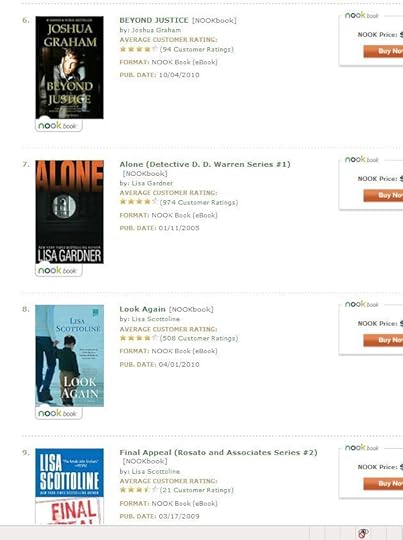Open Alone (Detective D. D. Warren Series #1) link
The height and width of the screenshot is (540, 403).
tap(205, 164)
